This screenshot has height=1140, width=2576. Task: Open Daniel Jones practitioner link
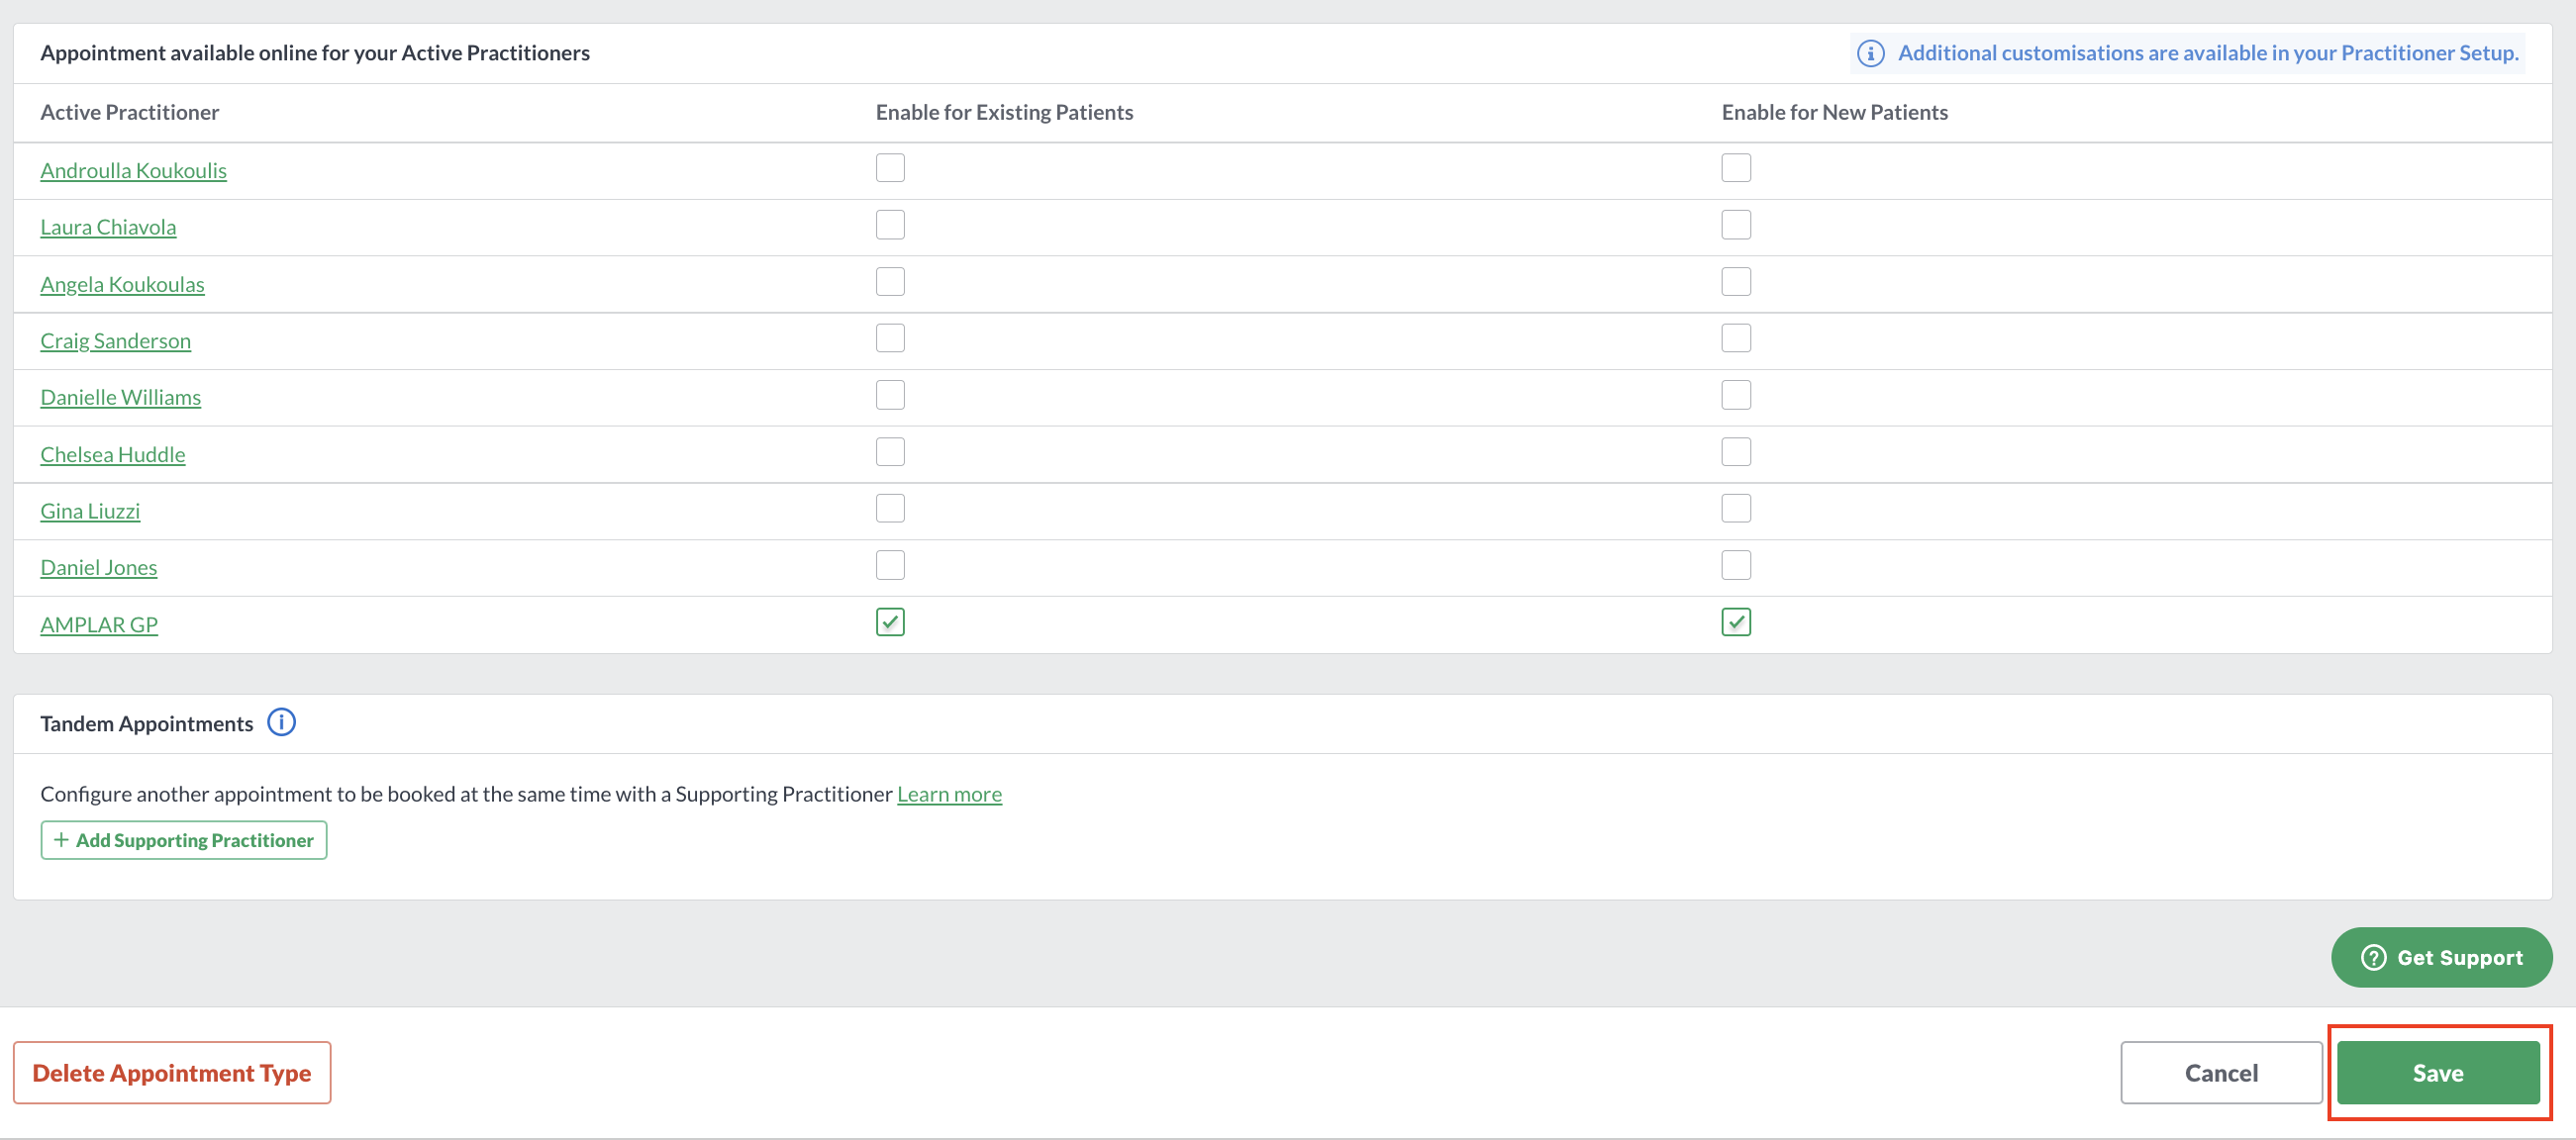(98, 568)
